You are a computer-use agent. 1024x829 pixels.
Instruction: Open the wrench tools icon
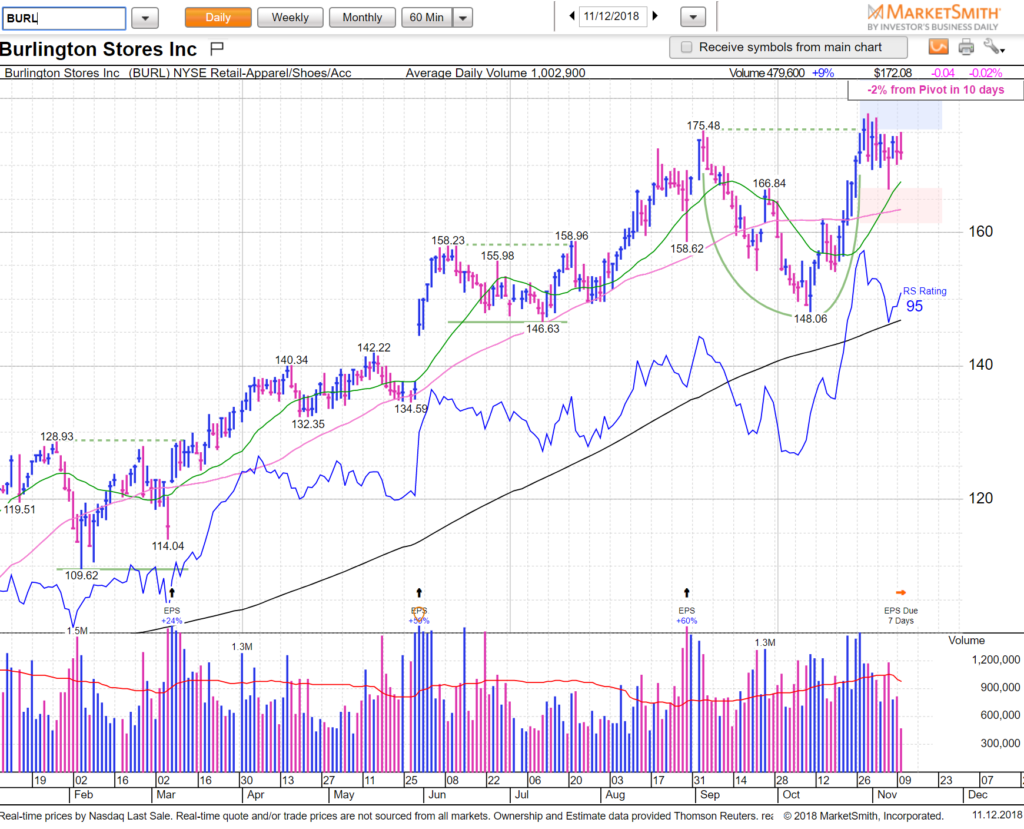click(x=994, y=47)
